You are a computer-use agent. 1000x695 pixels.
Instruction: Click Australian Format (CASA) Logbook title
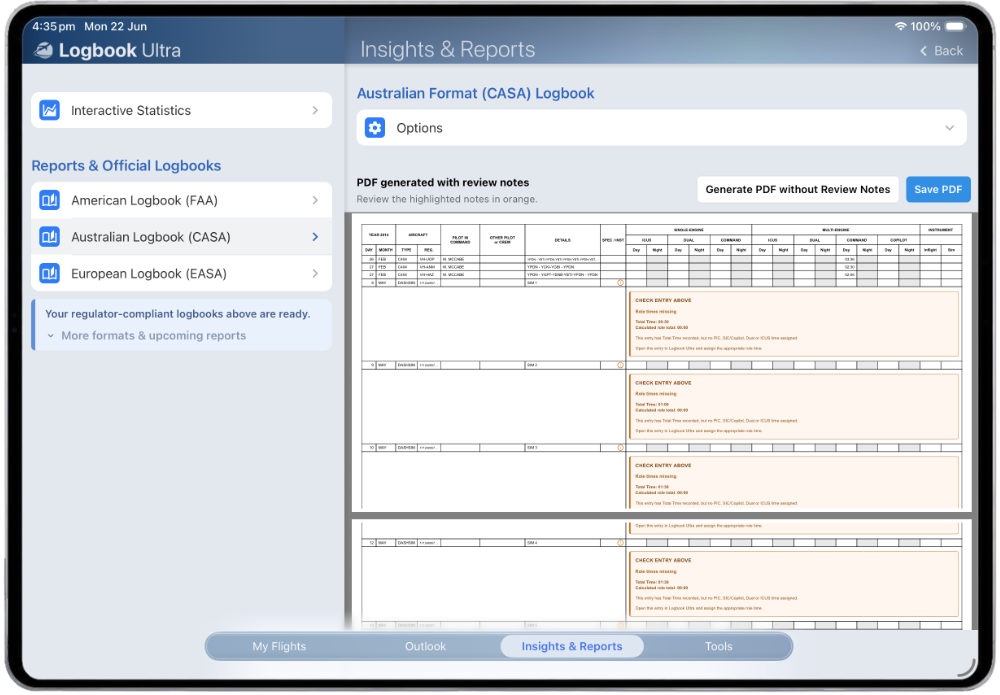pyautogui.click(x=475, y=94)
